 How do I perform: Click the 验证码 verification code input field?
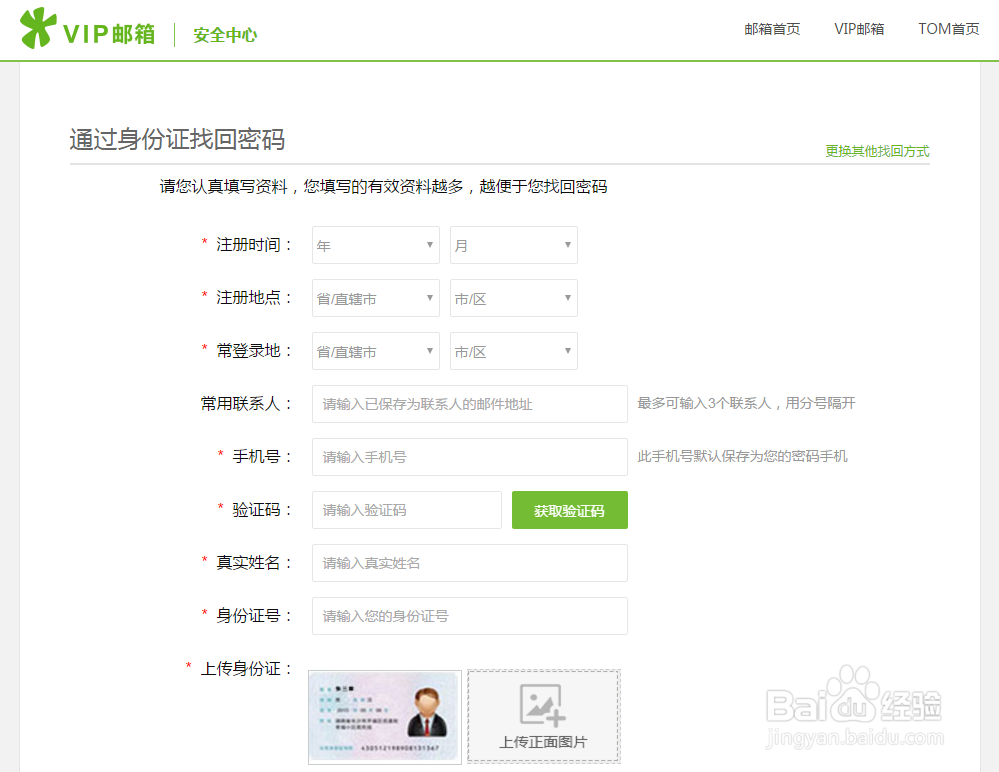pos(406,510)
